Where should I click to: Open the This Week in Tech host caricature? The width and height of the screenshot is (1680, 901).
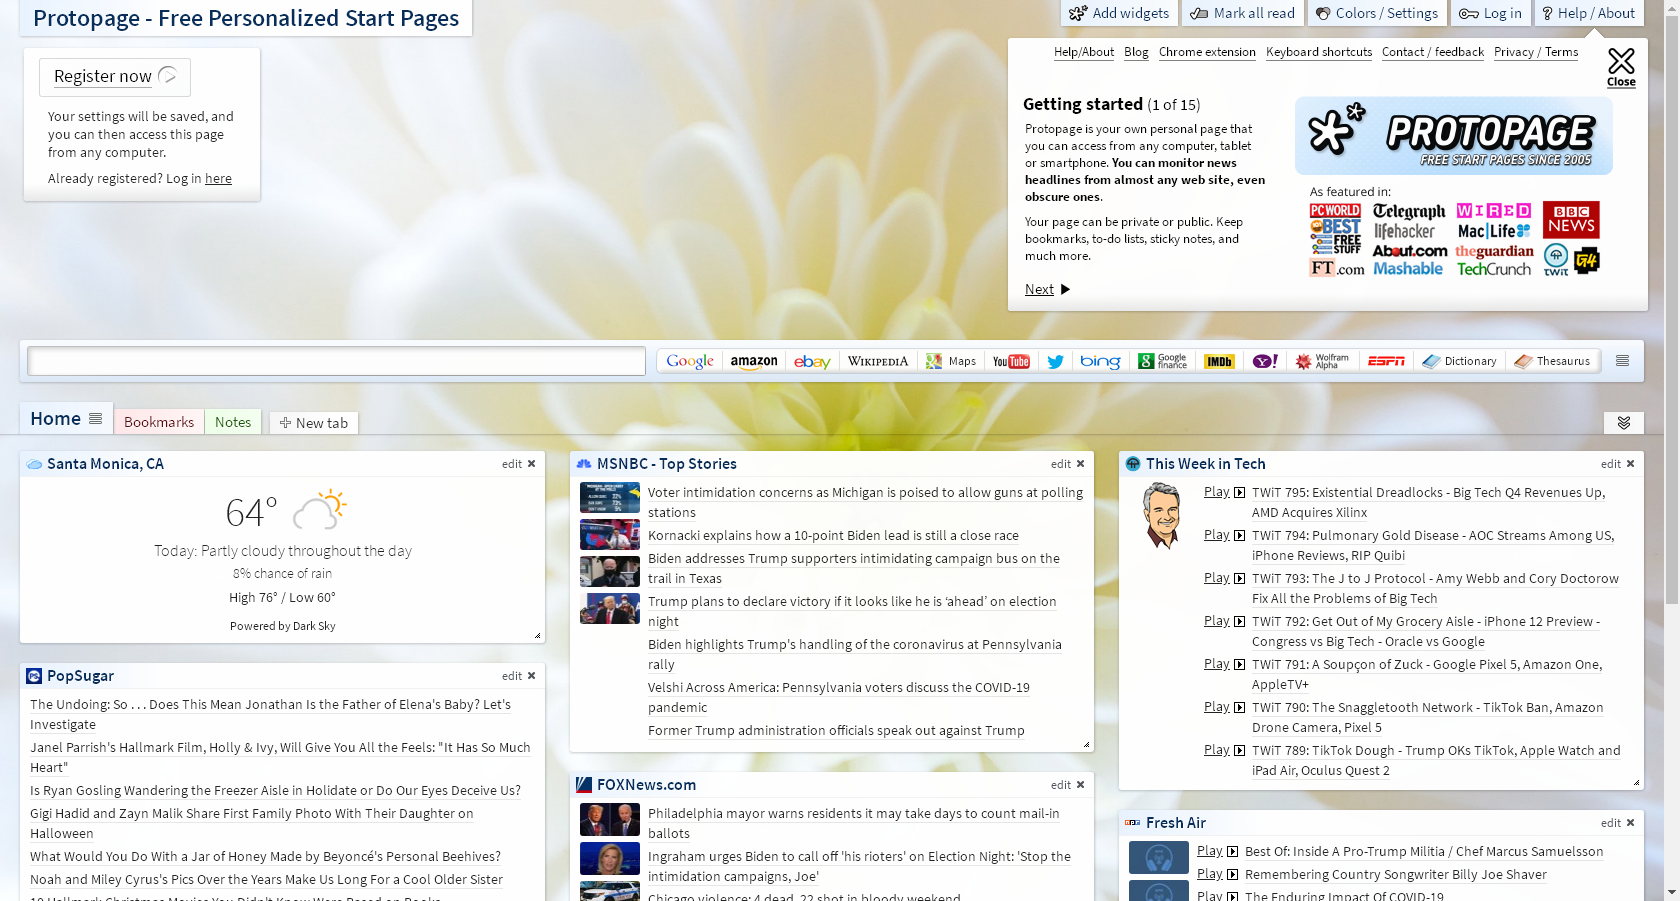[1161, 515]
